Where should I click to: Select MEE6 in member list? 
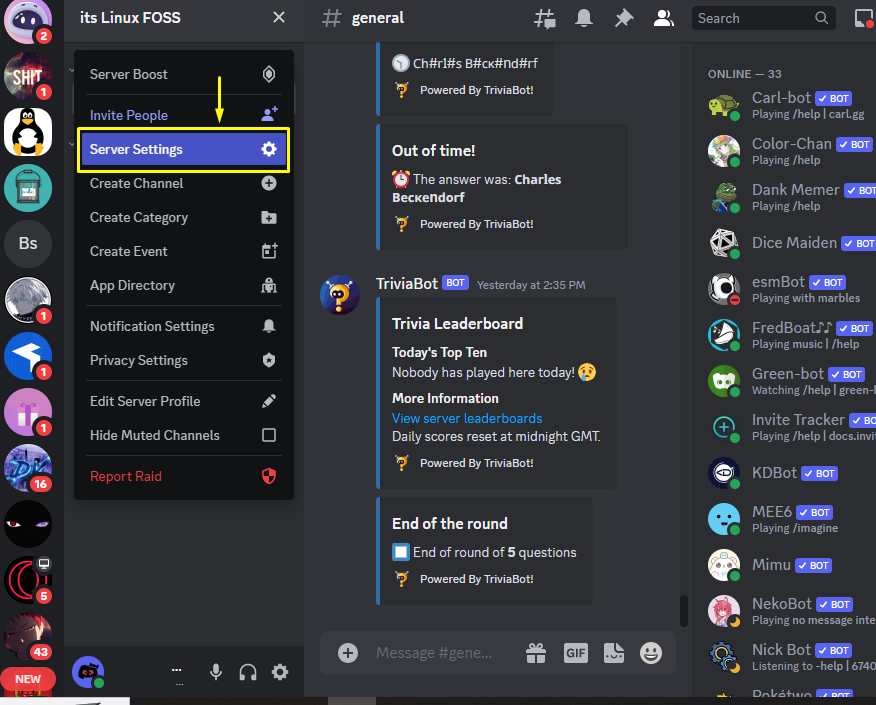[785, 519]
